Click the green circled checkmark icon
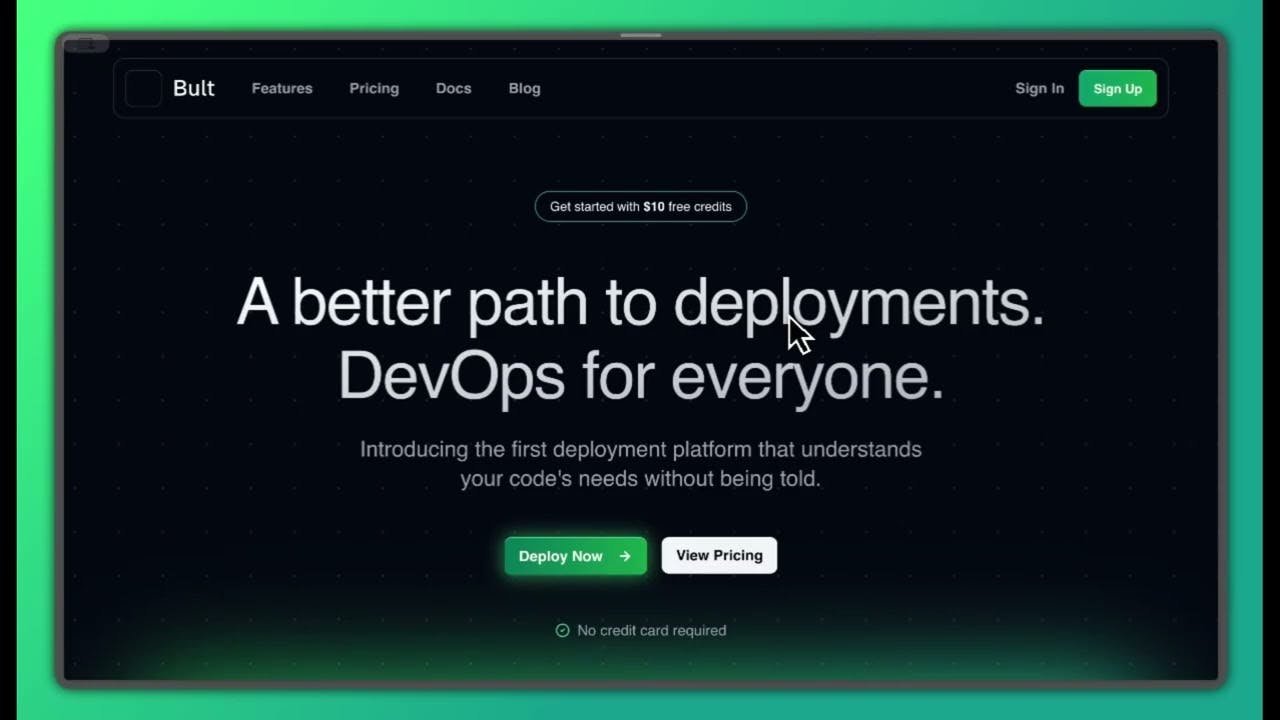The height and width of the screenshot is (720, 1280). coord(562,630)
